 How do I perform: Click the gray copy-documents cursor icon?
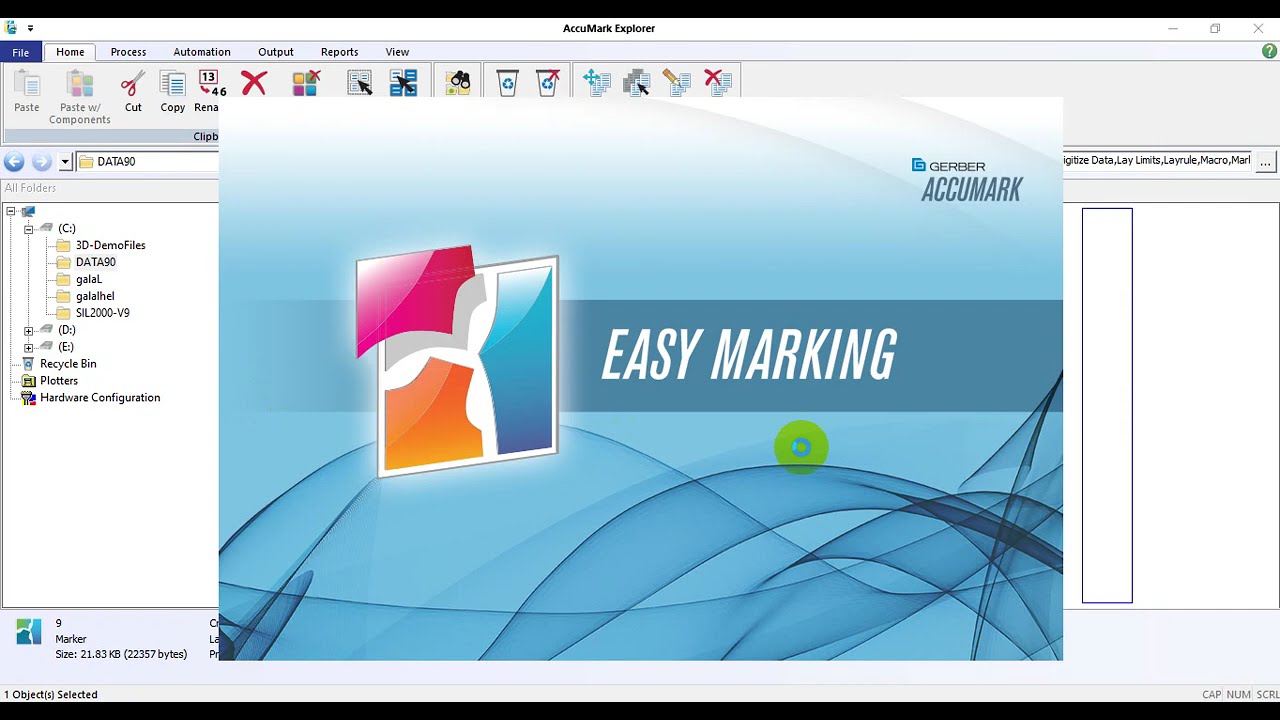pos(636,83)
